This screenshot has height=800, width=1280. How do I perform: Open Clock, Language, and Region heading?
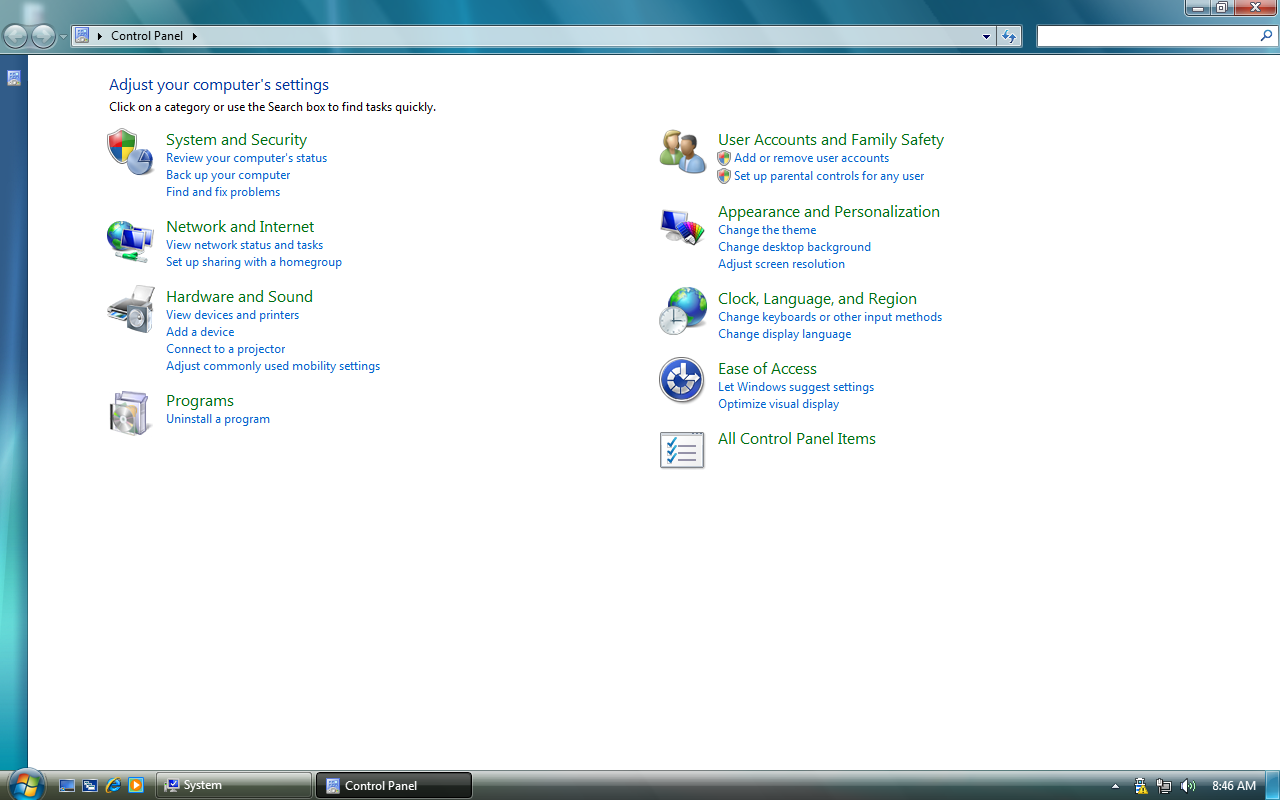click(817, 299)
